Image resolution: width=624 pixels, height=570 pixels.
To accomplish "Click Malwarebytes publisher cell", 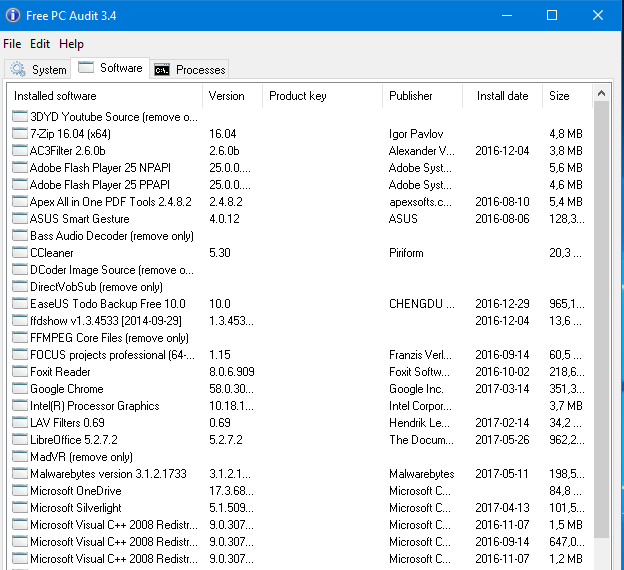I will point(421,474).
